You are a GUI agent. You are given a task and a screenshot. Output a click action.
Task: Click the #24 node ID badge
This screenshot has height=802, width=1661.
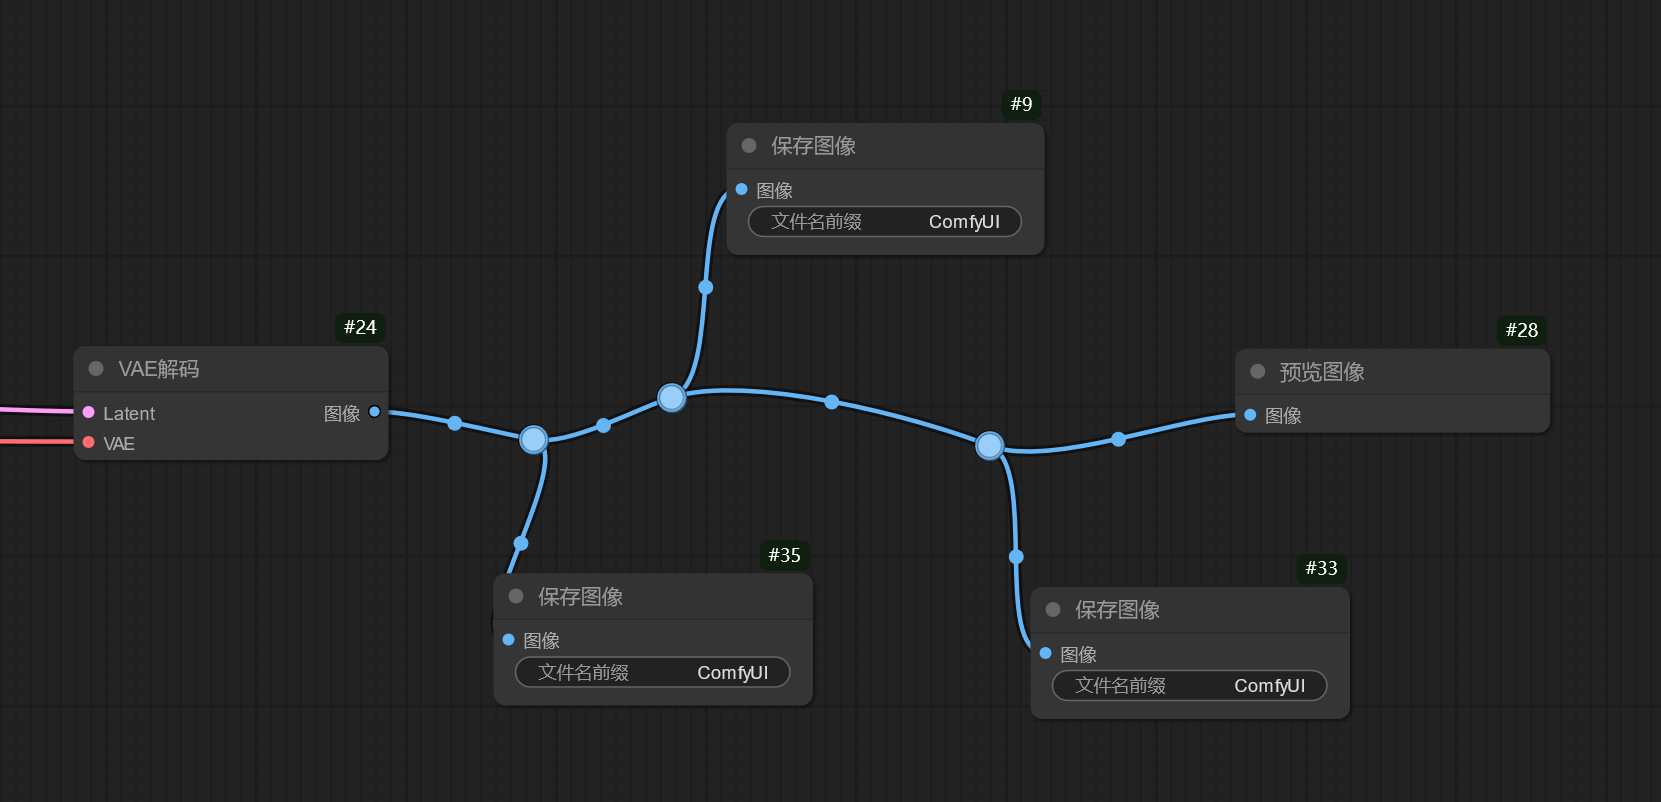click(360, 328)
